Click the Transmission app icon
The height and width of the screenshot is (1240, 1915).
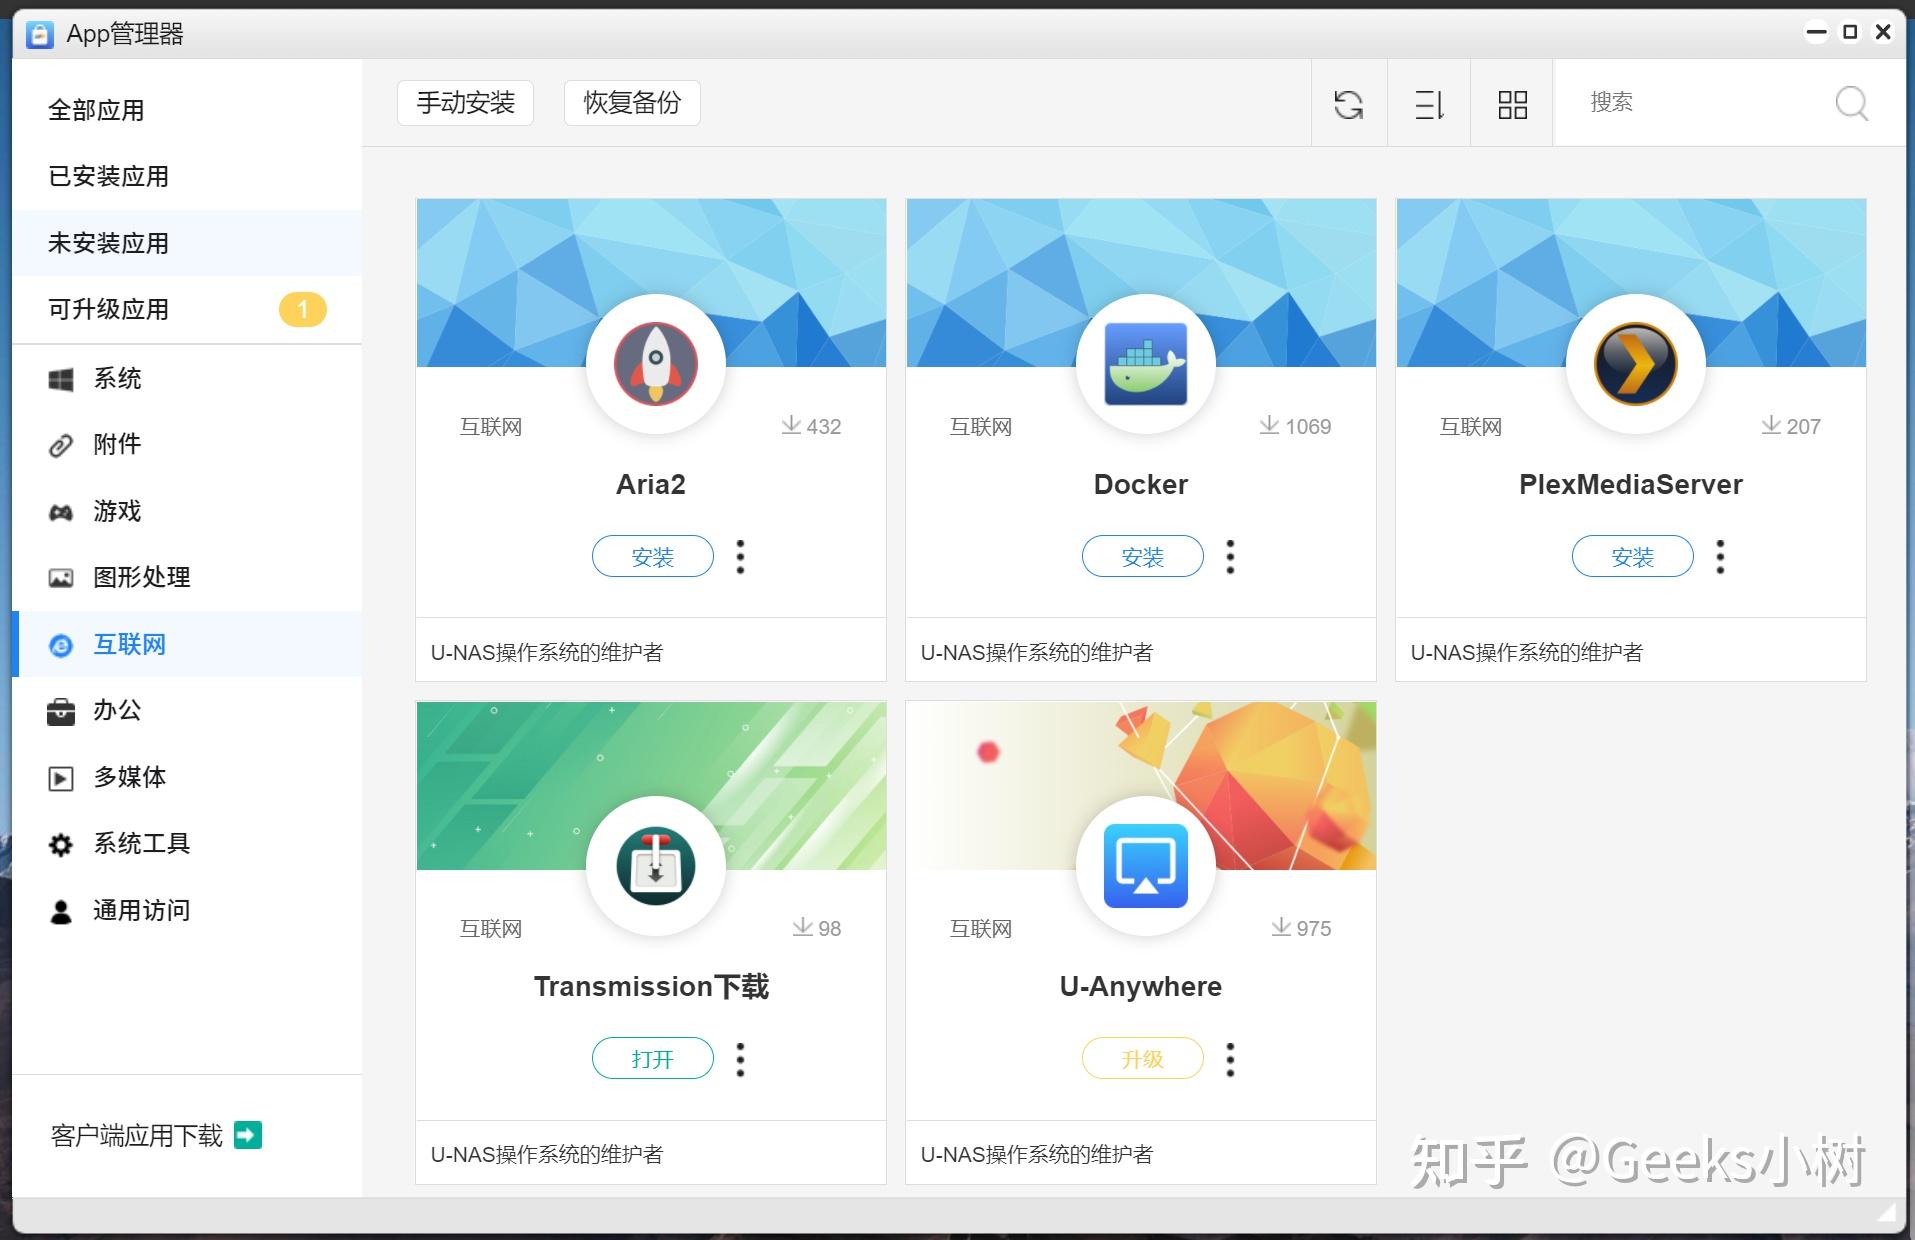pos(656,866)
